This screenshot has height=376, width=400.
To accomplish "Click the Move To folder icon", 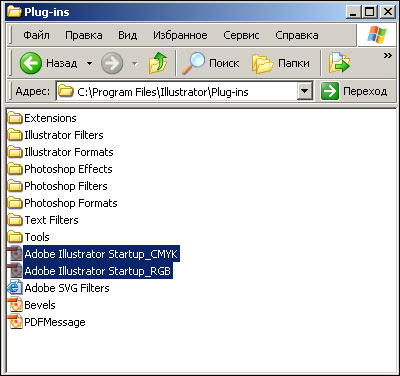I will click(x=339, y=63).
